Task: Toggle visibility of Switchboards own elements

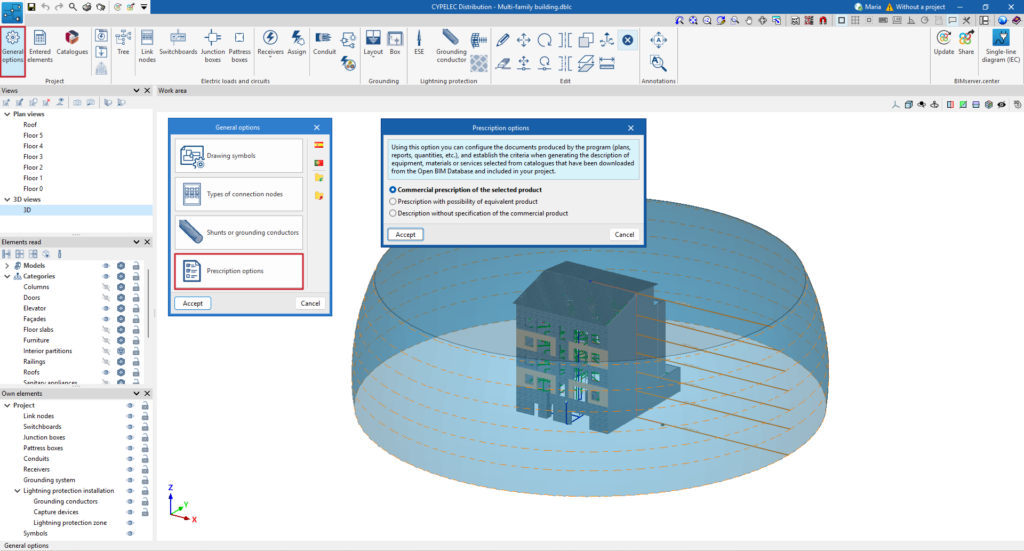Action: [130, 427]
